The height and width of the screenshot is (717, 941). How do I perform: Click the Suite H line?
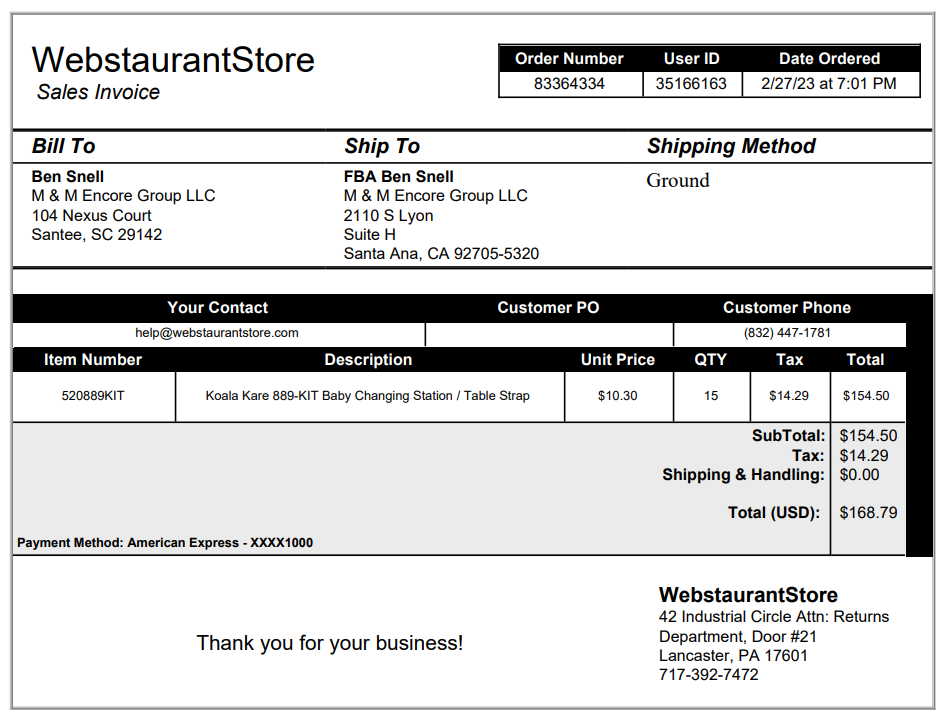click(x=370, y=235)
